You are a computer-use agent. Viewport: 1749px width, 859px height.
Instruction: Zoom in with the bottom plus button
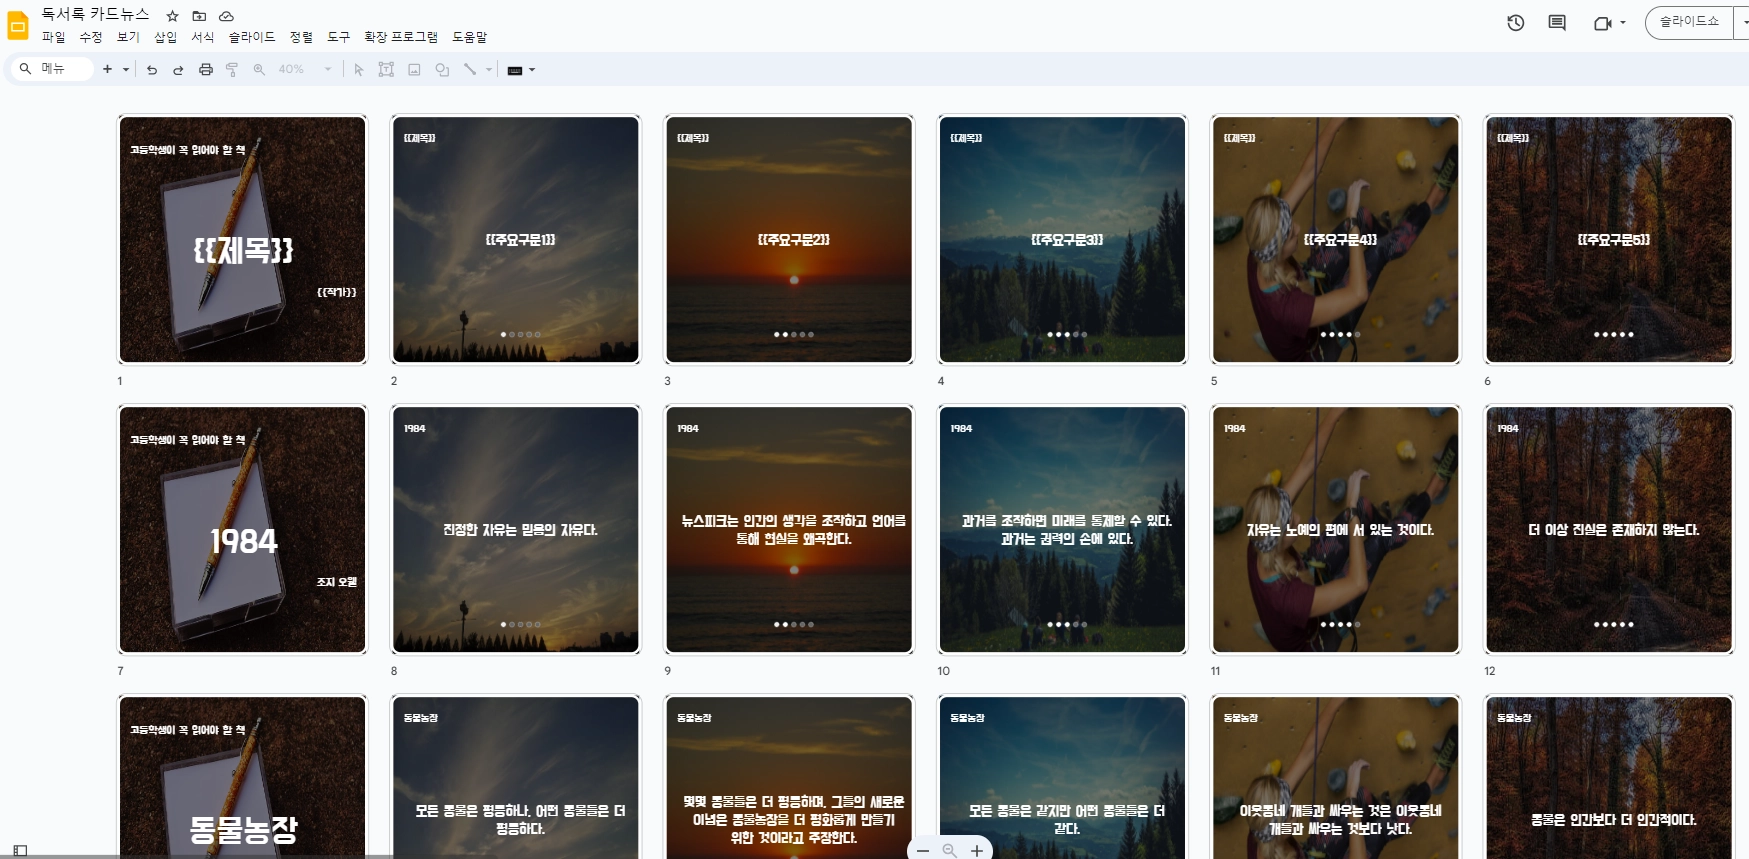pyautogui.click(x=977, y=850)
